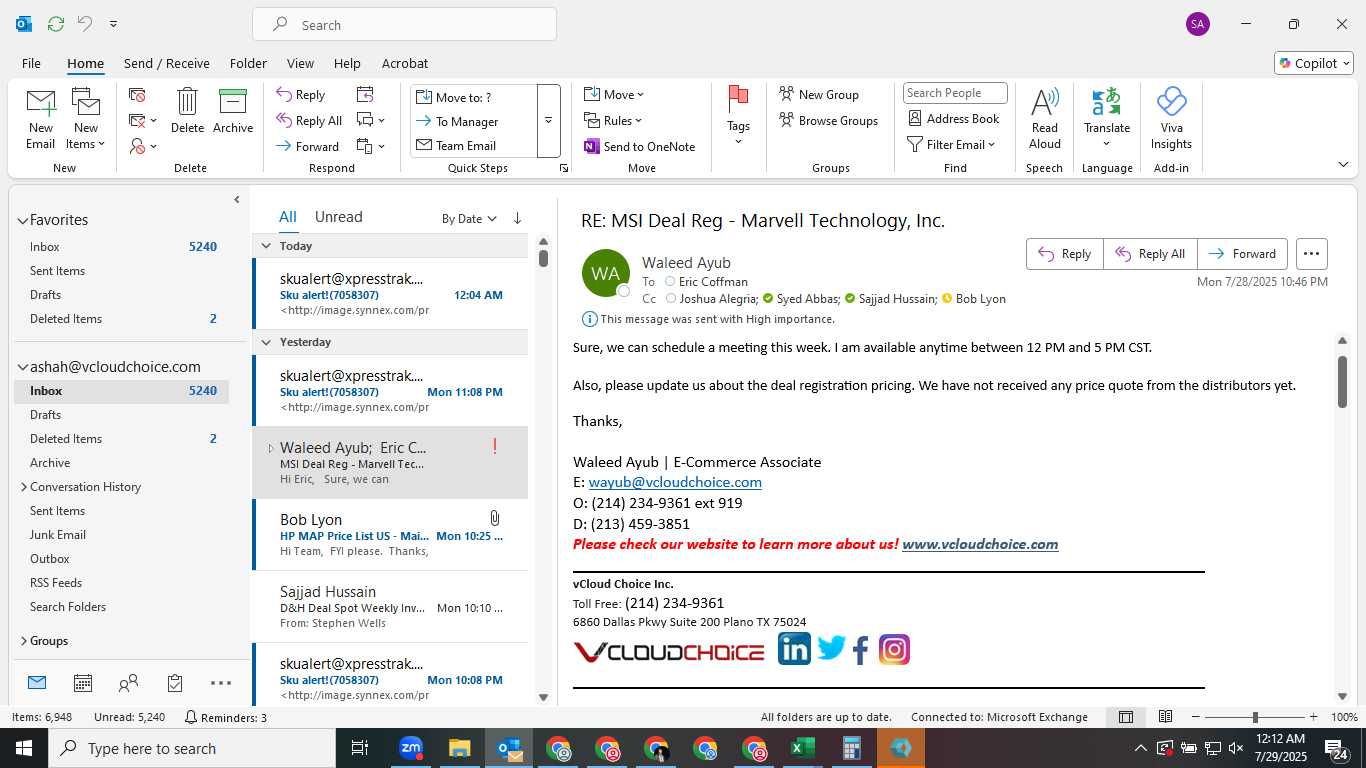Screen dimensions: 1366x768
Task: Open the Acrobat ribbon tab
Action: [x=405, y=63]
